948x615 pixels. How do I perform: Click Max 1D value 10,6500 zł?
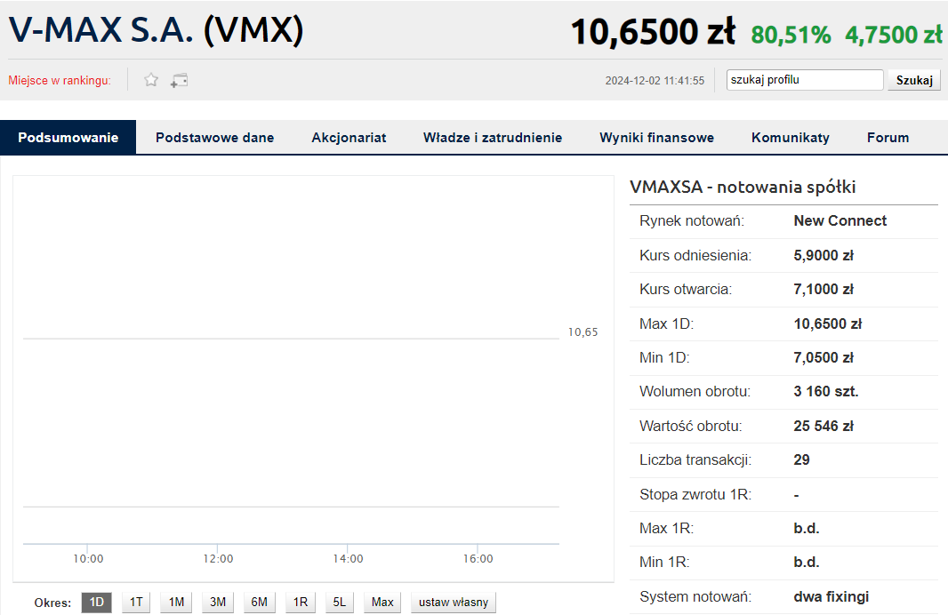tap(828, 324)
